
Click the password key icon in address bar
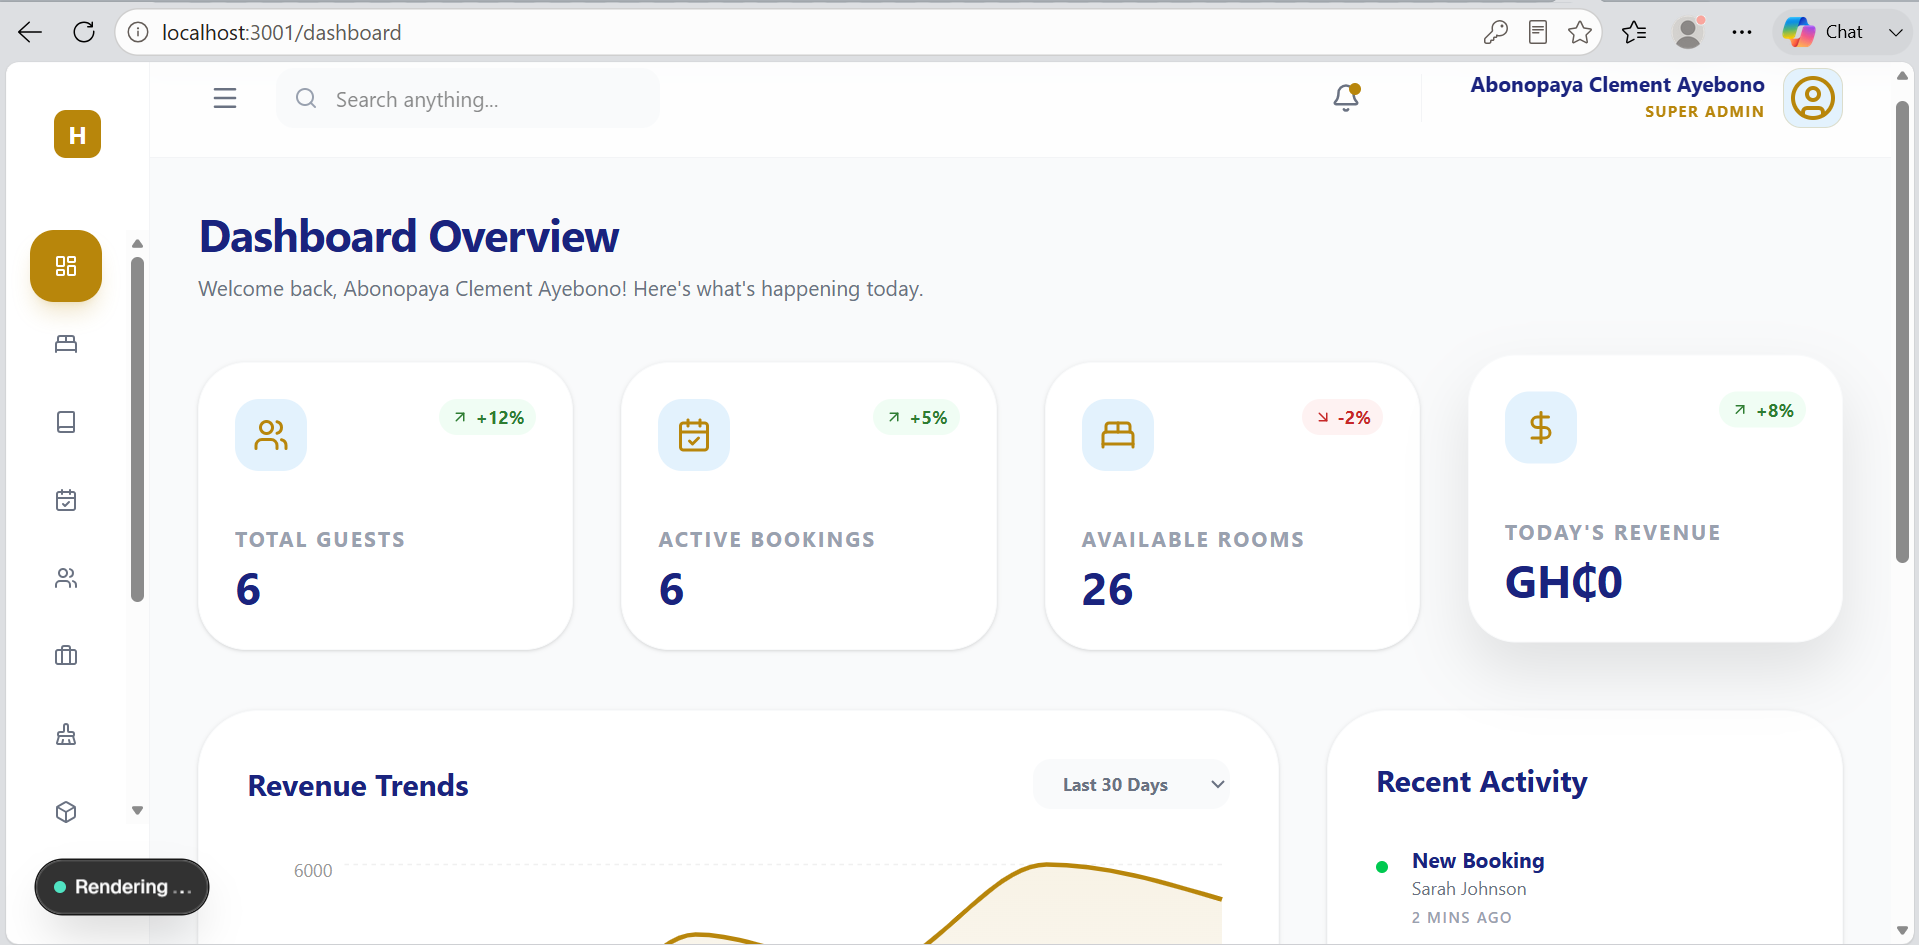point(1495,32)
